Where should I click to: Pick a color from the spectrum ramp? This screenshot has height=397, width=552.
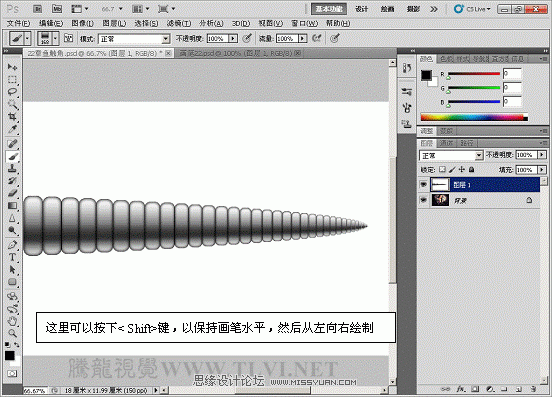pos(474,118)
